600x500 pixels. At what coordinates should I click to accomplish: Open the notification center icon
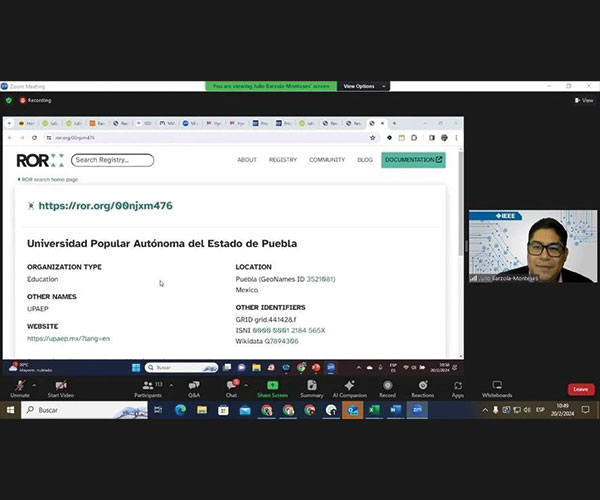click(585, 410)
